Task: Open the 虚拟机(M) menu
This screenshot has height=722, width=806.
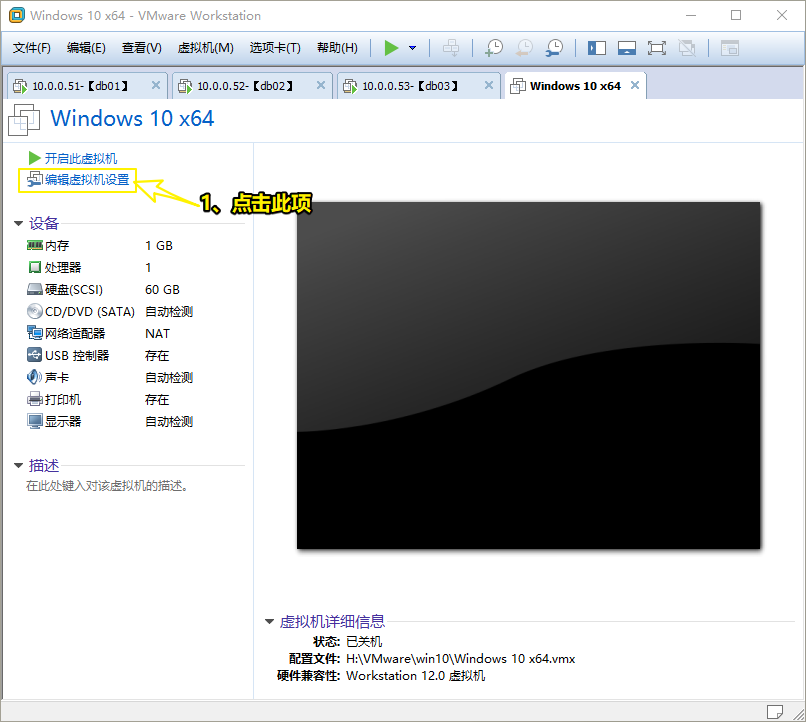Action: click(206, 48)
